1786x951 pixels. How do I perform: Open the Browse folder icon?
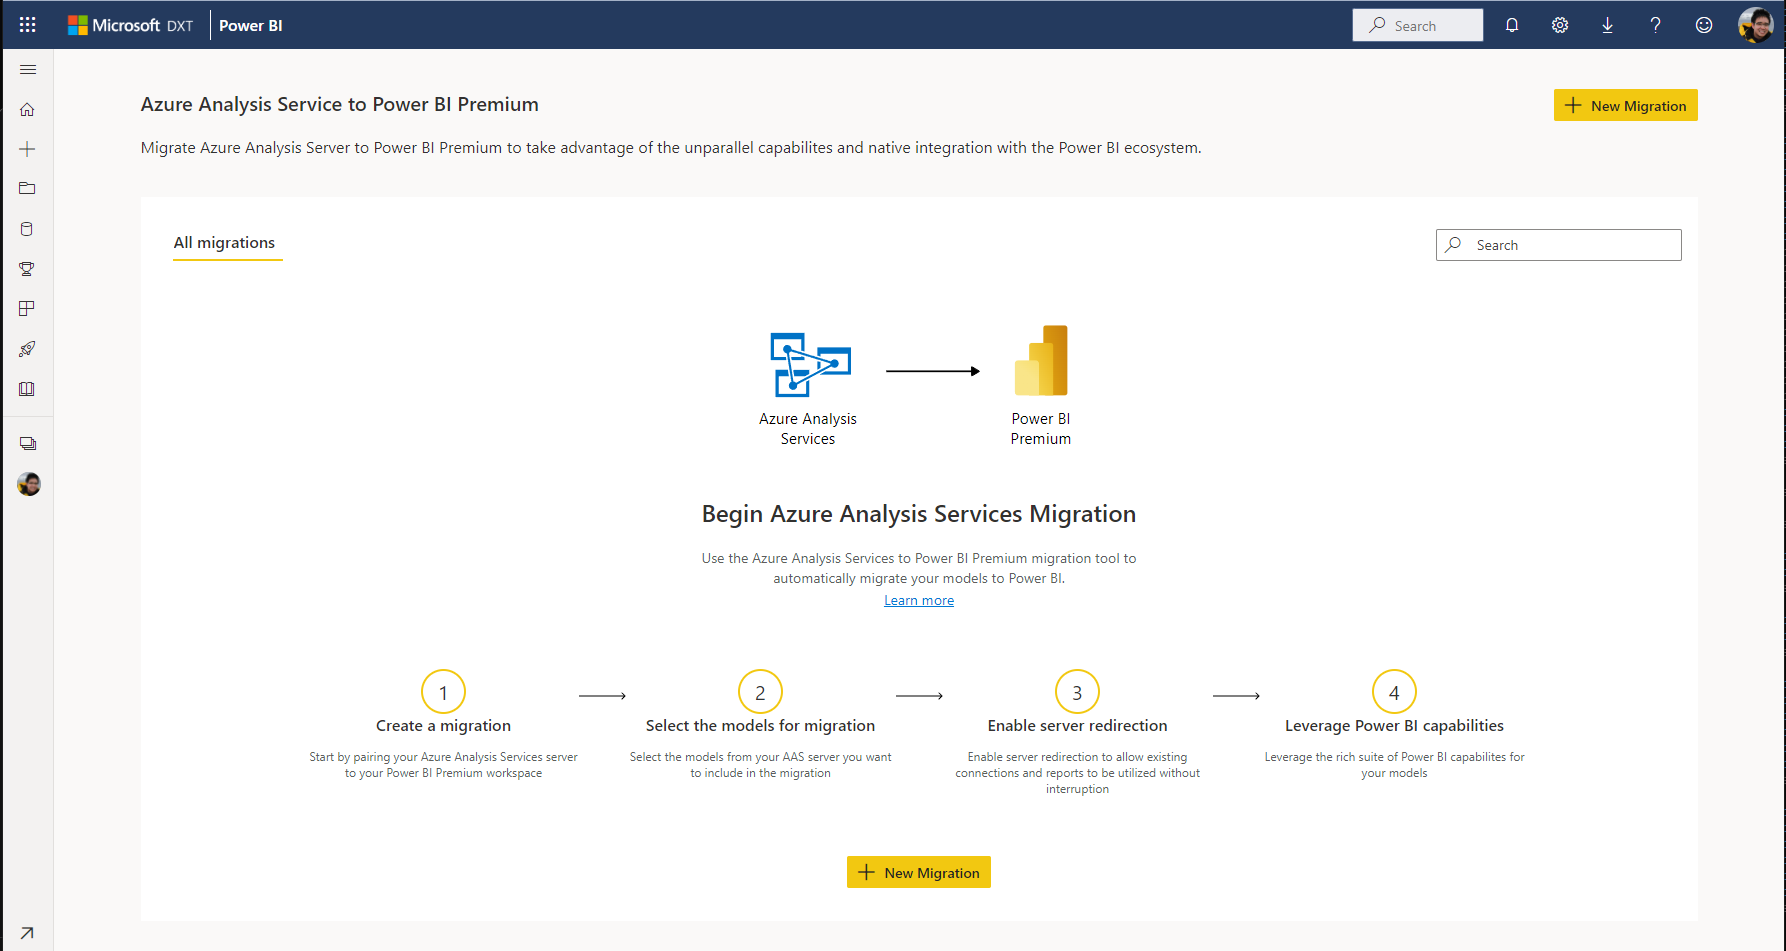pos(27,188)
